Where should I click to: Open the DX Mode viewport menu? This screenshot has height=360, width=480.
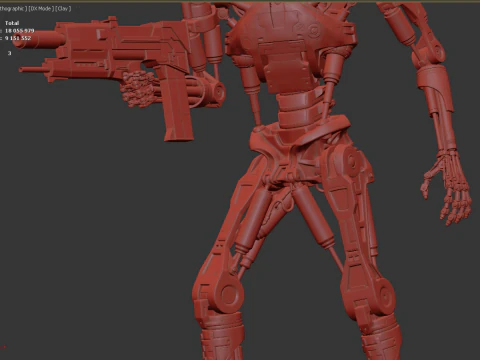tap(41, 8)
